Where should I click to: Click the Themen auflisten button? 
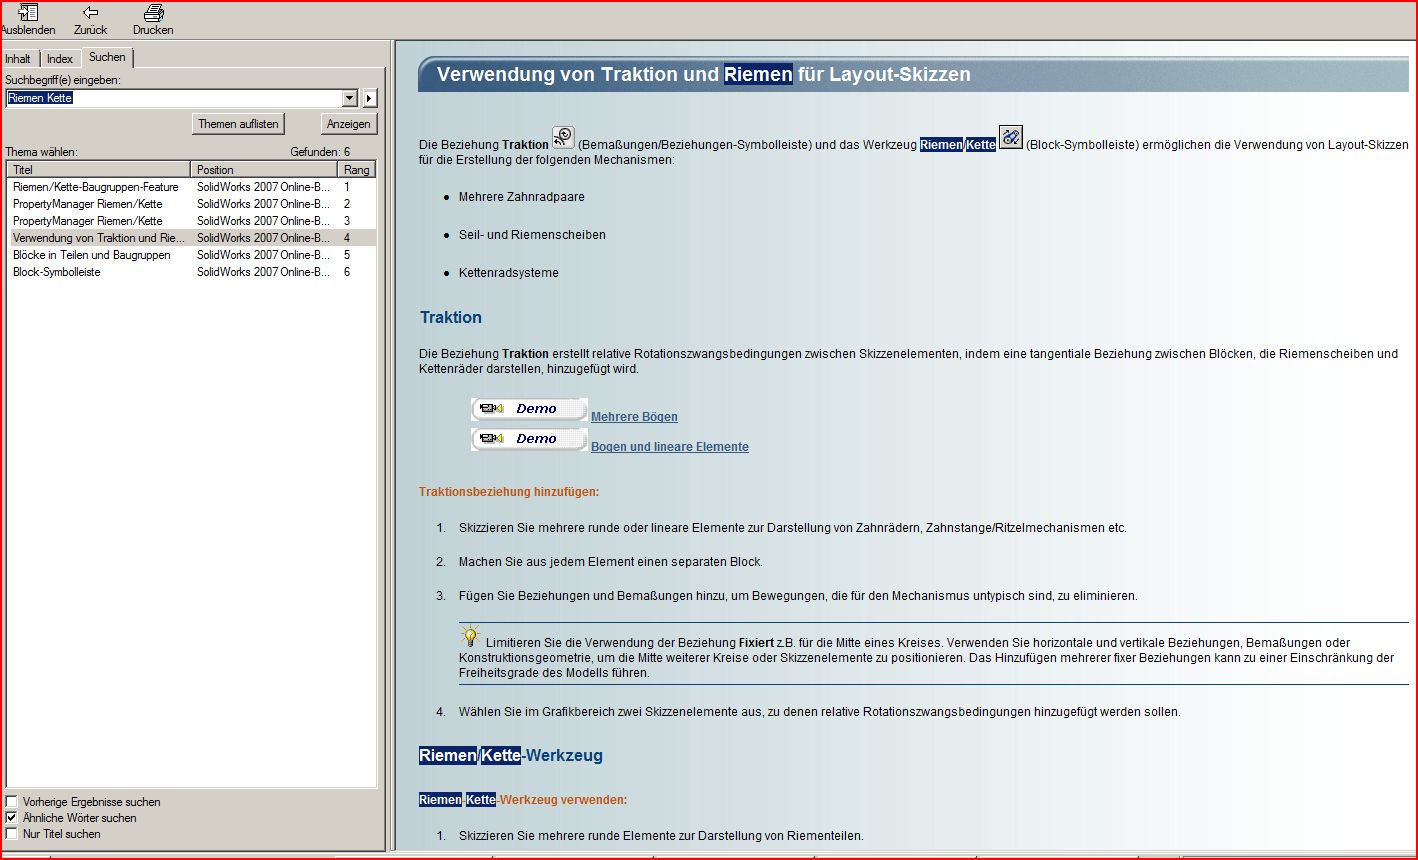pos(238,124)
